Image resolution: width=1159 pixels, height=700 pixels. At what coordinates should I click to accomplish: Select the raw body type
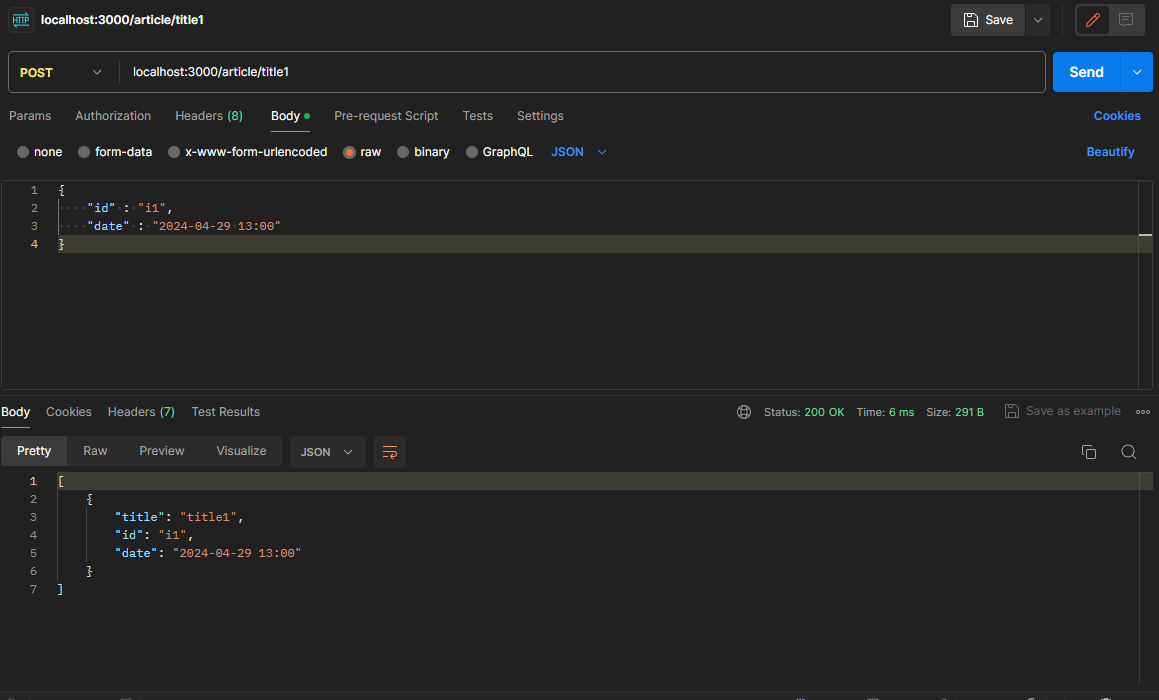point(362,152)
